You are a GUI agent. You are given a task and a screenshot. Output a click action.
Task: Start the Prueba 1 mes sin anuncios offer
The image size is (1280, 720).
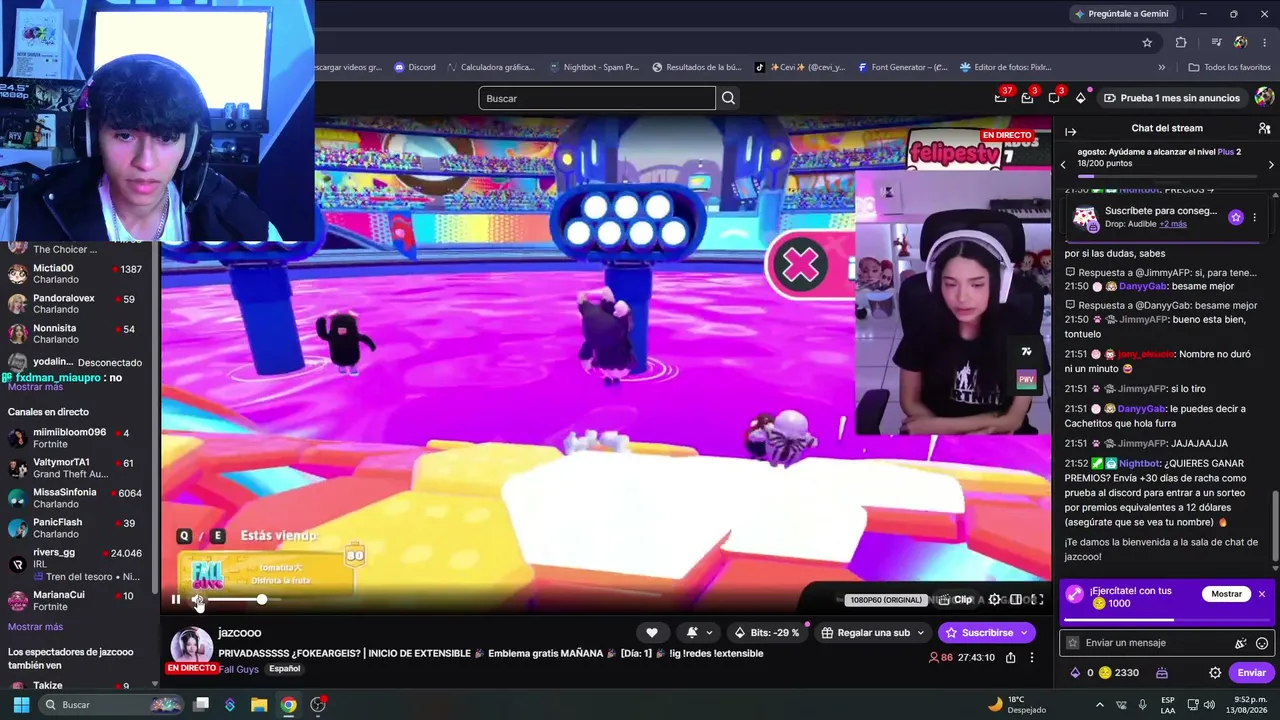coord(1172,98)
